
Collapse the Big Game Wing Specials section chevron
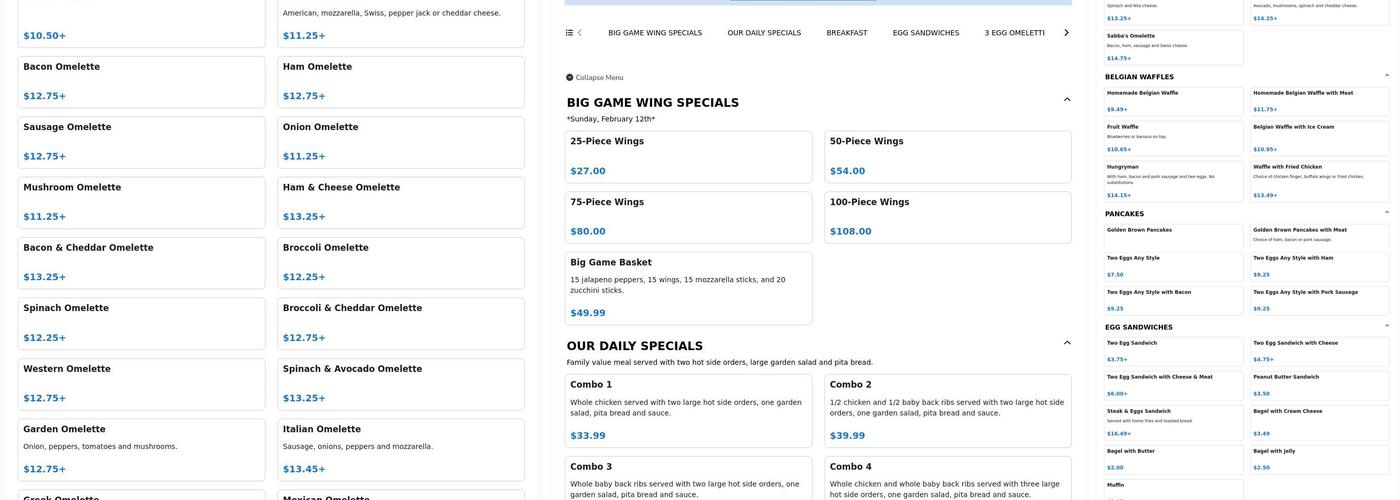(1067, 100)
